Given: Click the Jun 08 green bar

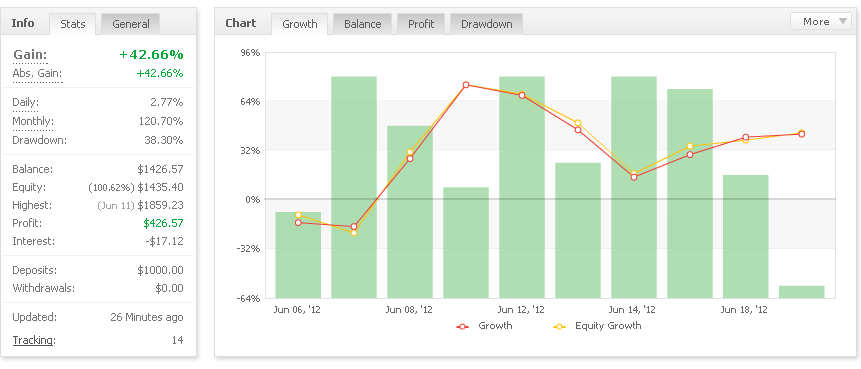Looking at the screenshot, I should (x=410, y=212).
